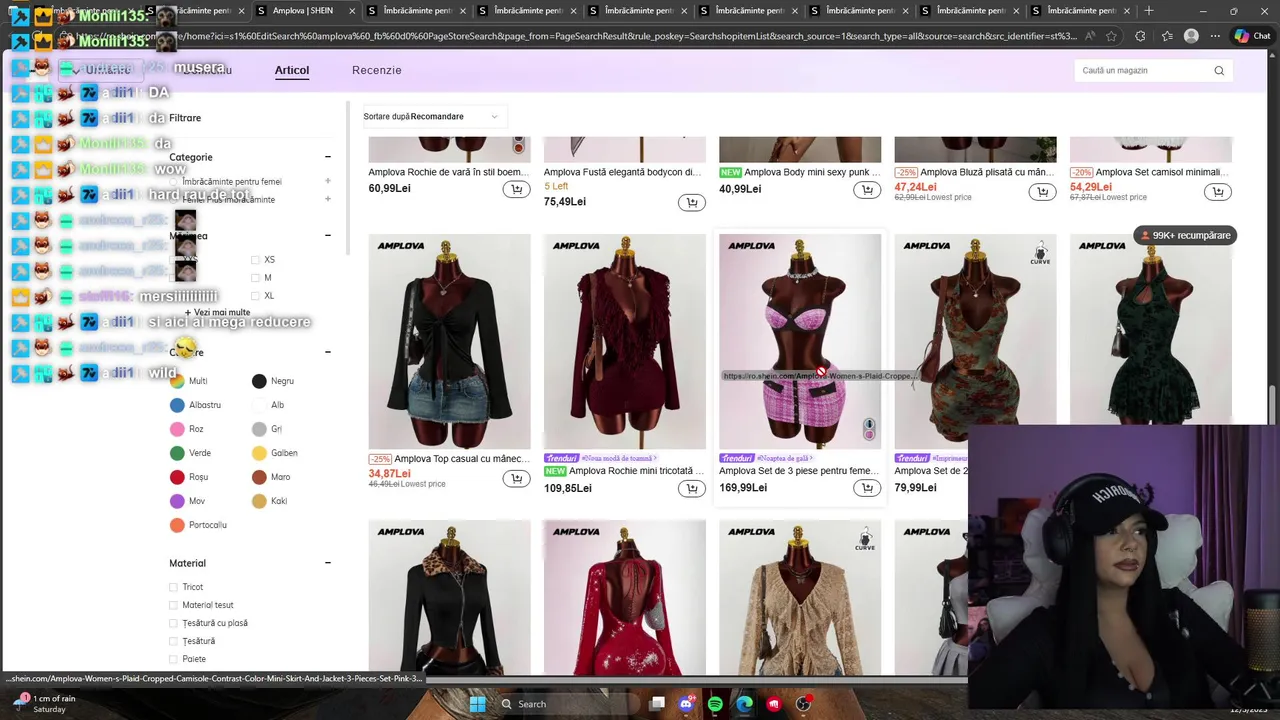Image resolution: width=1280 pixels, height=720 pixels.
Task: Enable the Țesătură material filter
Action: pyautogui.click(x=173, y=641)
